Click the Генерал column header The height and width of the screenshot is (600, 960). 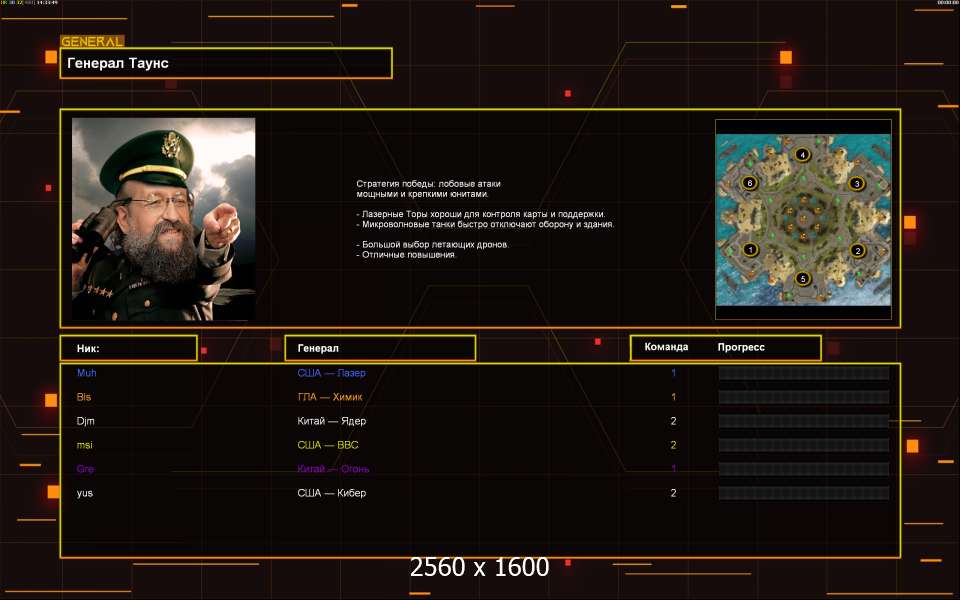click(x=380, y=348)
